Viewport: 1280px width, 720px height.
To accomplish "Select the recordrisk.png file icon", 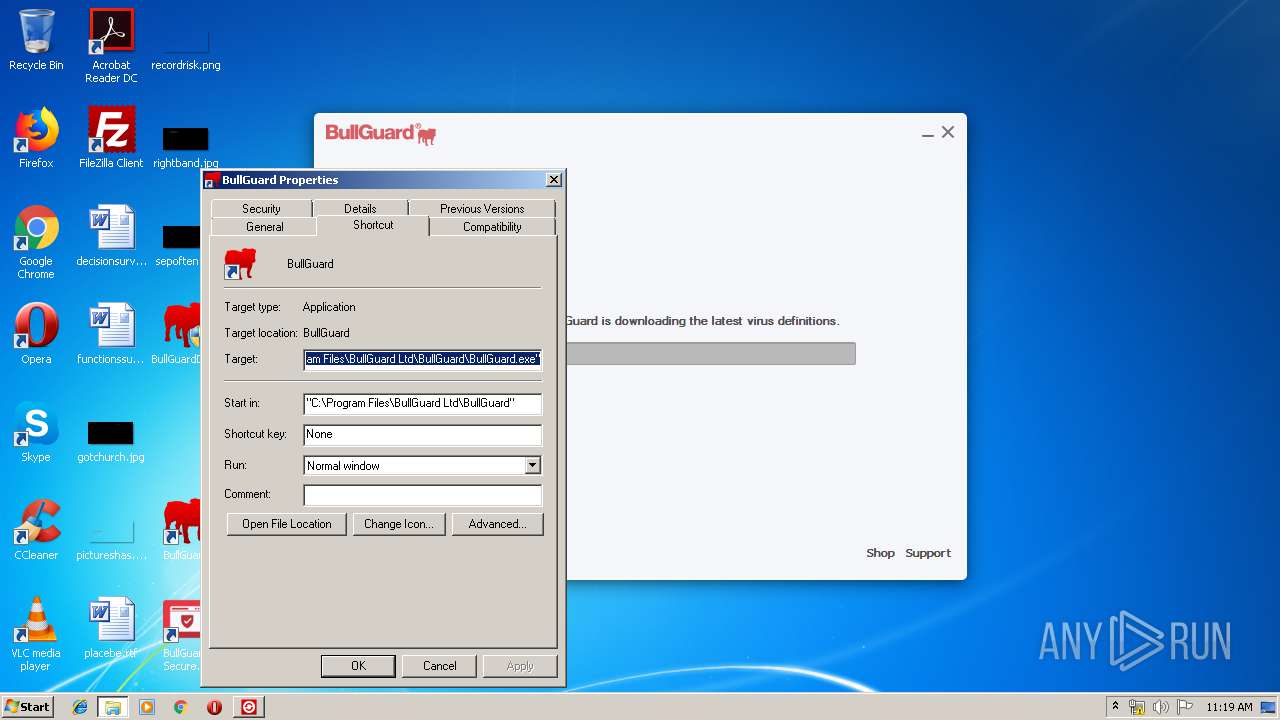I will (186, 46).
